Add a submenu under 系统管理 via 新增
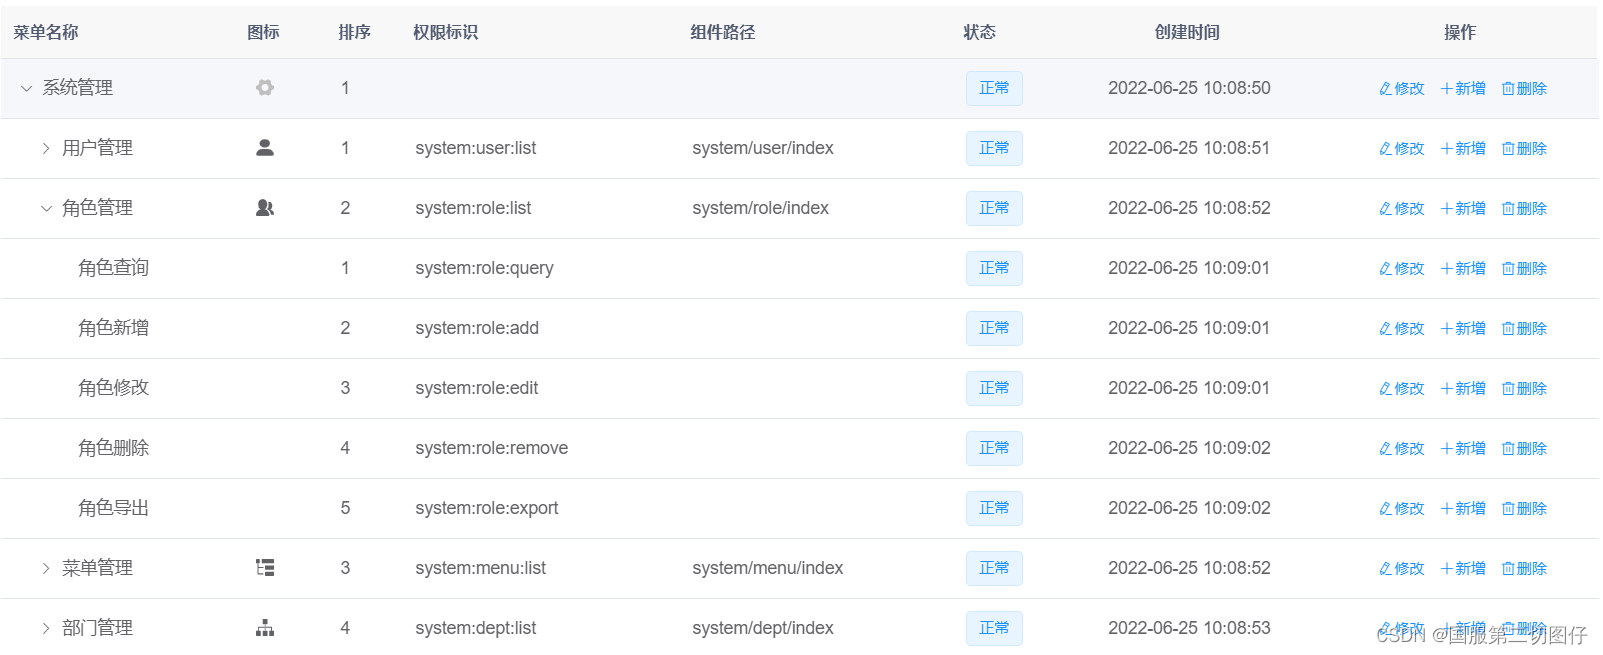The image size is (1603, 655). [x=1463, y=88]
